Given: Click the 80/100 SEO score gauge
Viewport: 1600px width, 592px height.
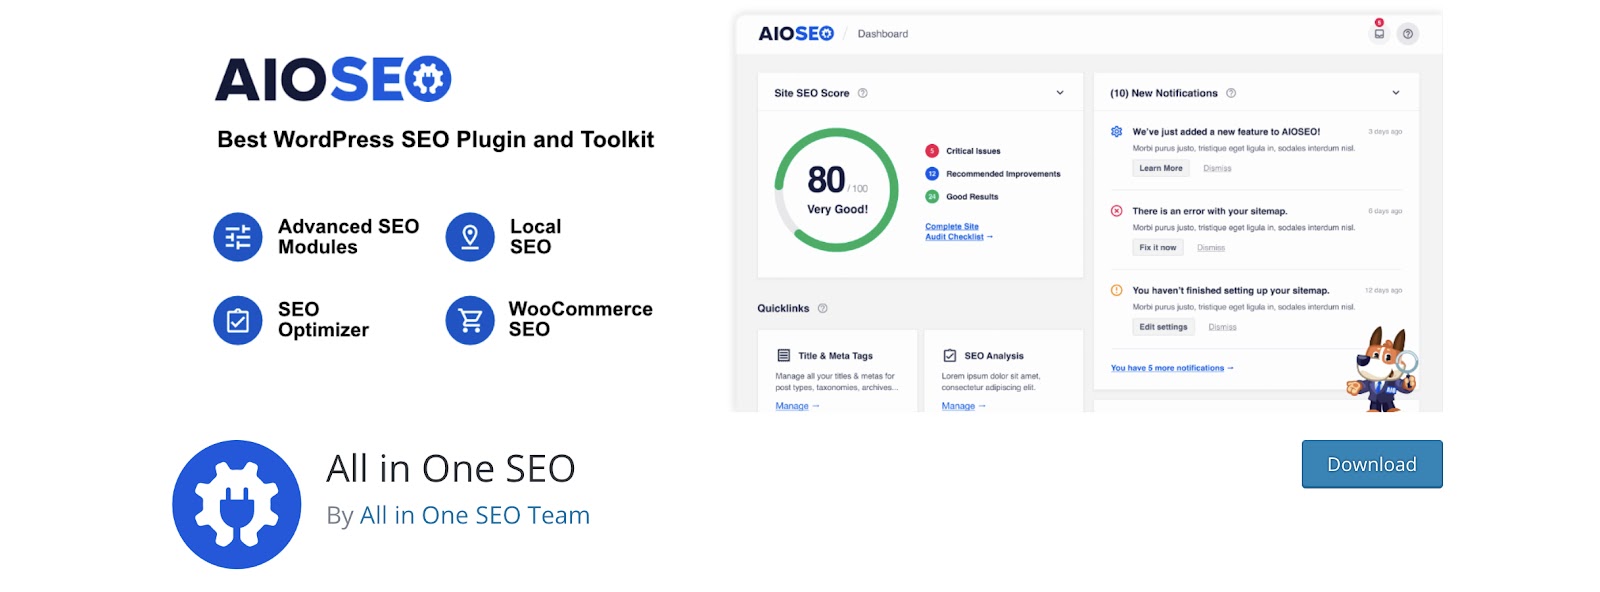Looking at the screenshot, I should coord(837,190).
